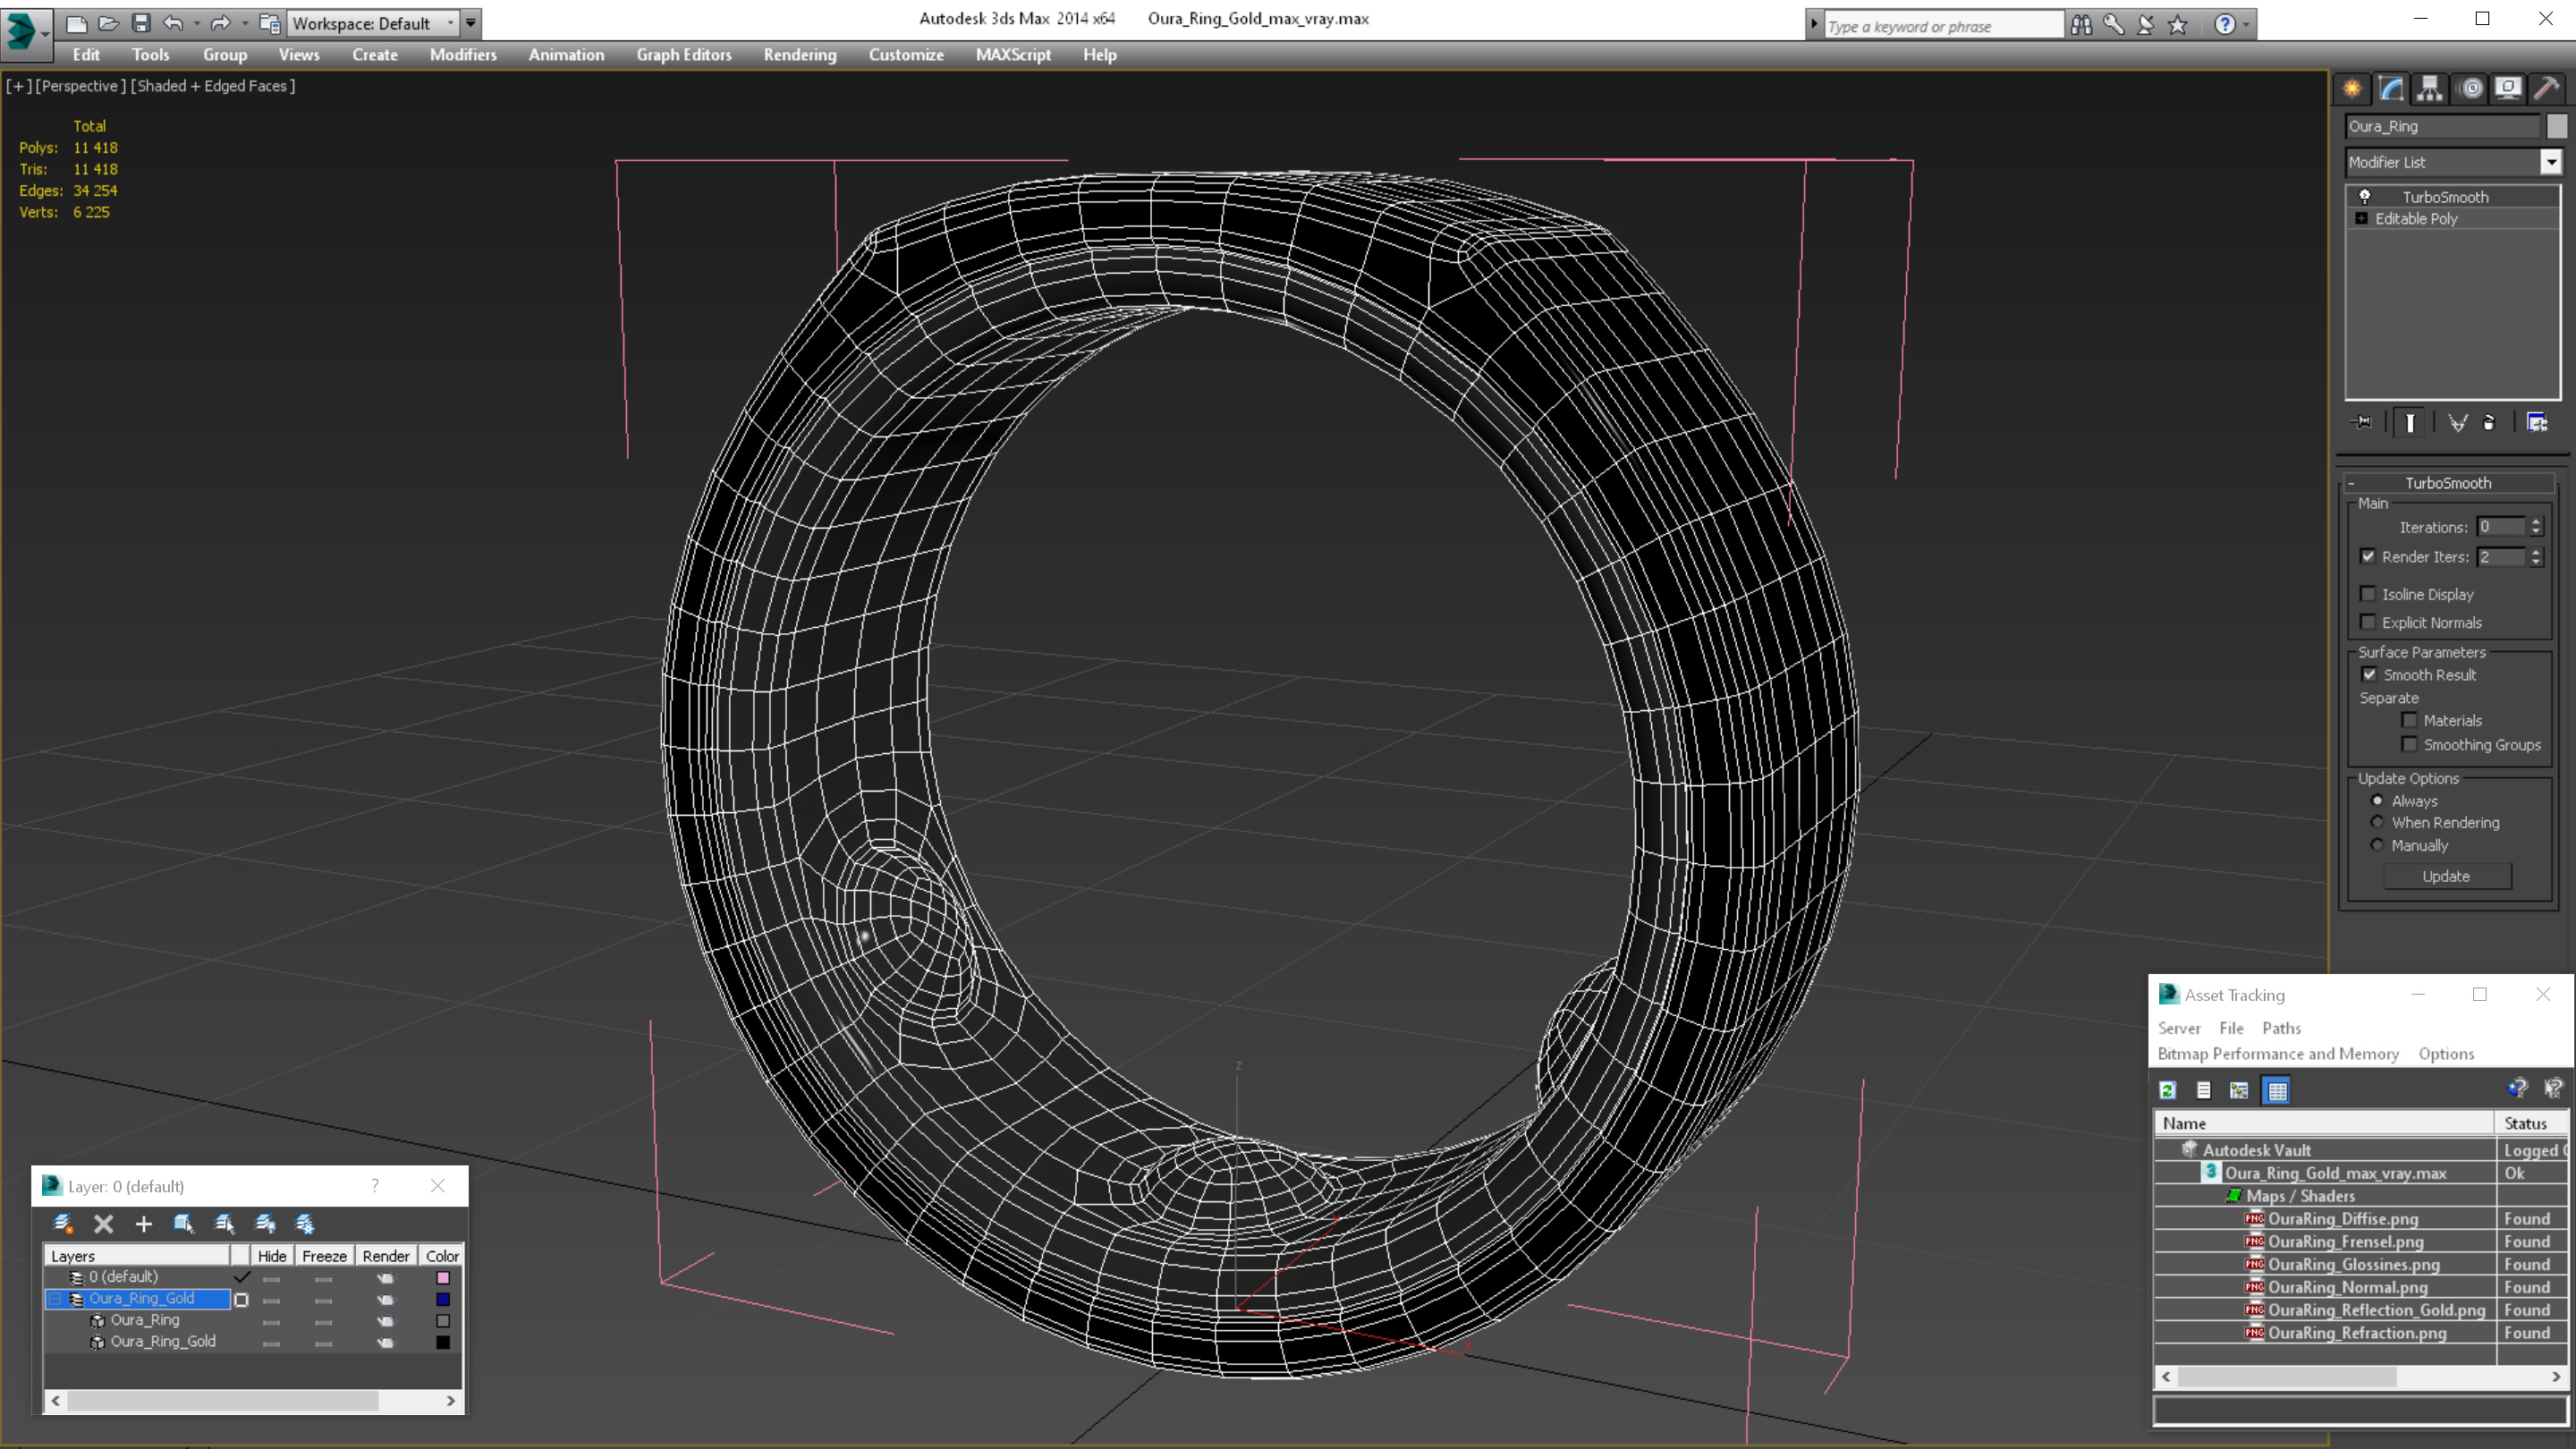
Task: Click the Perspective viewport label
Action: (81, 86)
